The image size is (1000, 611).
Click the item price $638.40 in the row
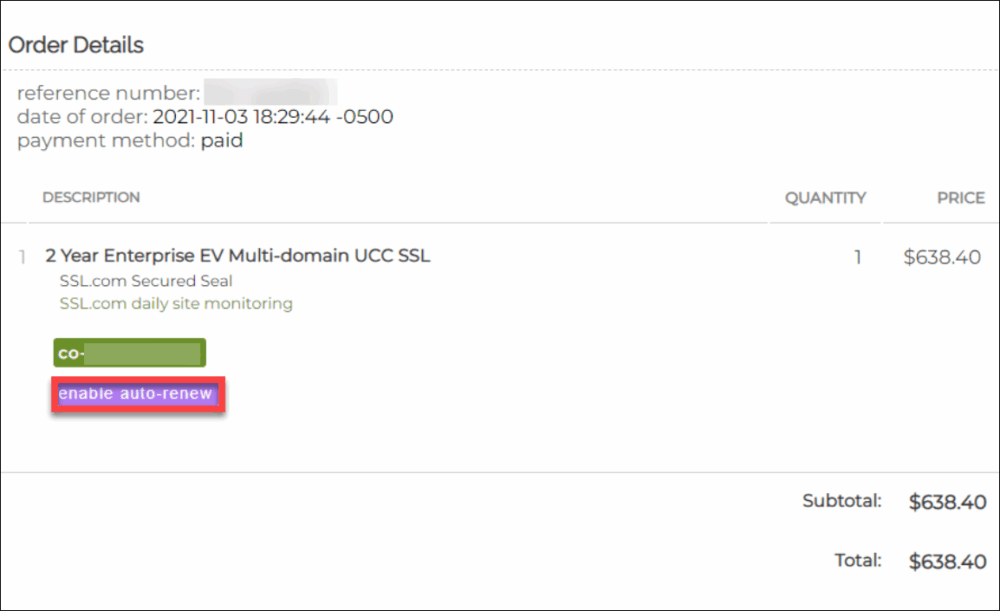click(942, 257)
